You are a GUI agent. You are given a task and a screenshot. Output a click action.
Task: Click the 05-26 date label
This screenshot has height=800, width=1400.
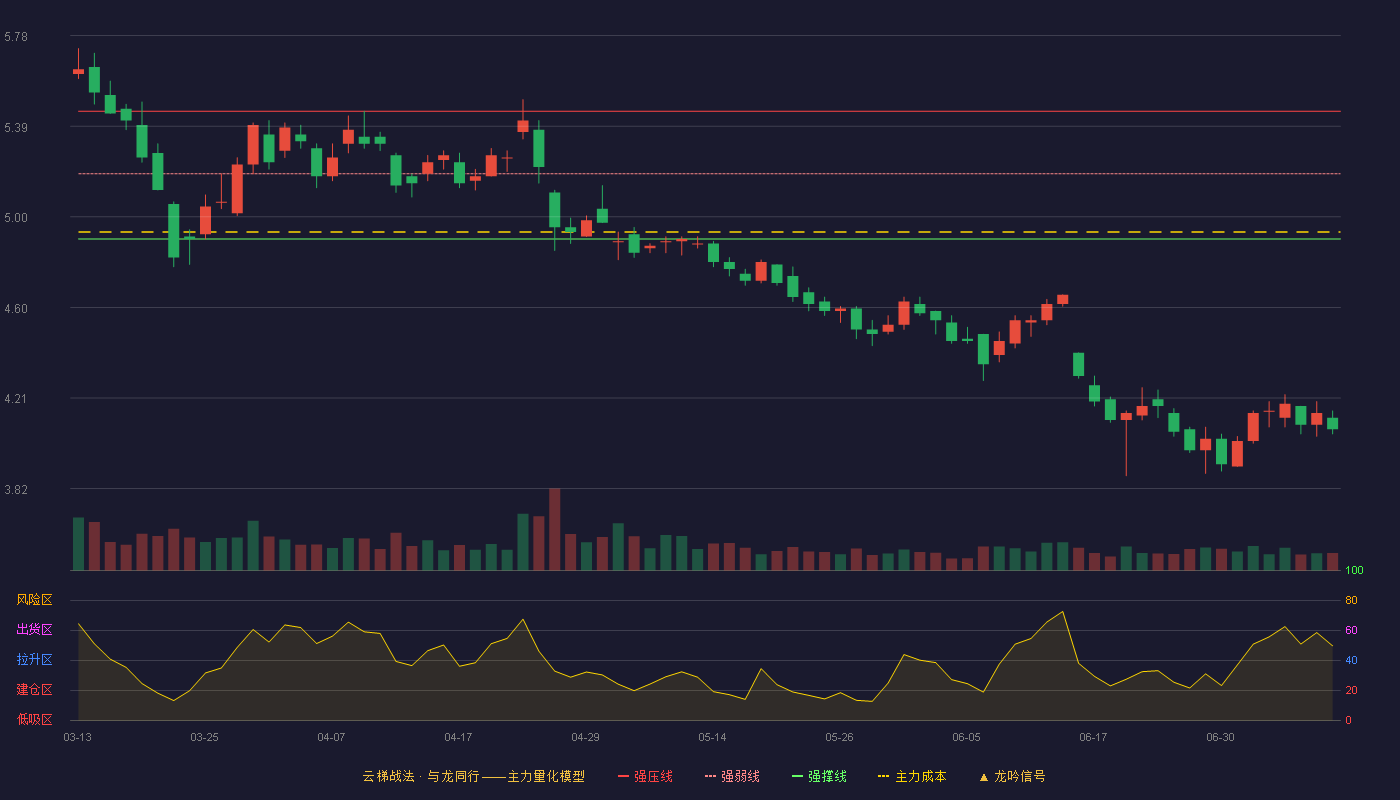pos(839,737)
